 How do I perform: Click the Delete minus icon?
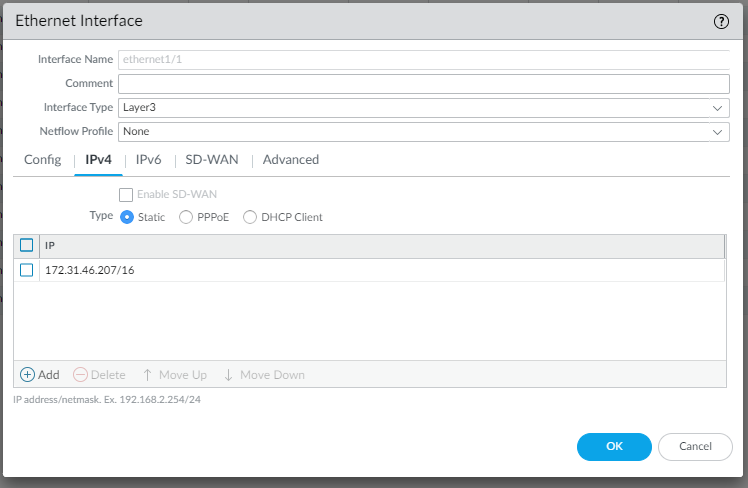[80, 375]
